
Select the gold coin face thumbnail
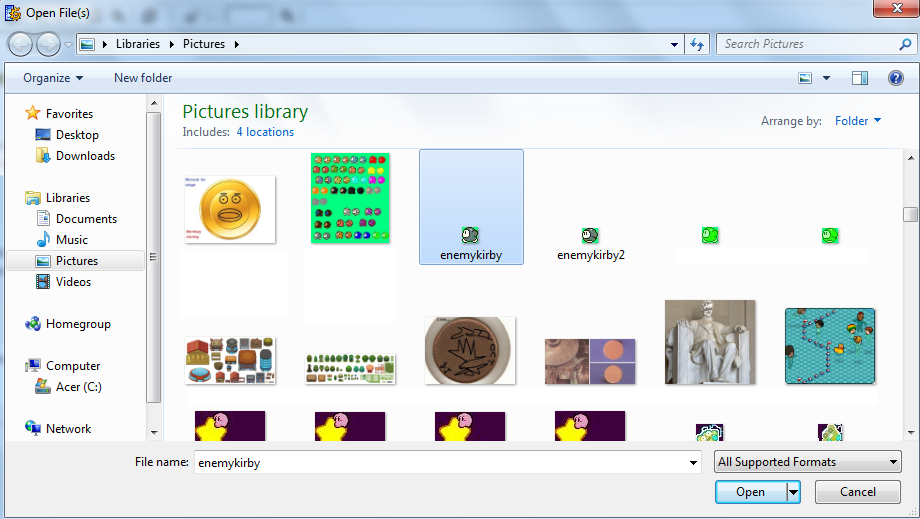tap(230, 209)
